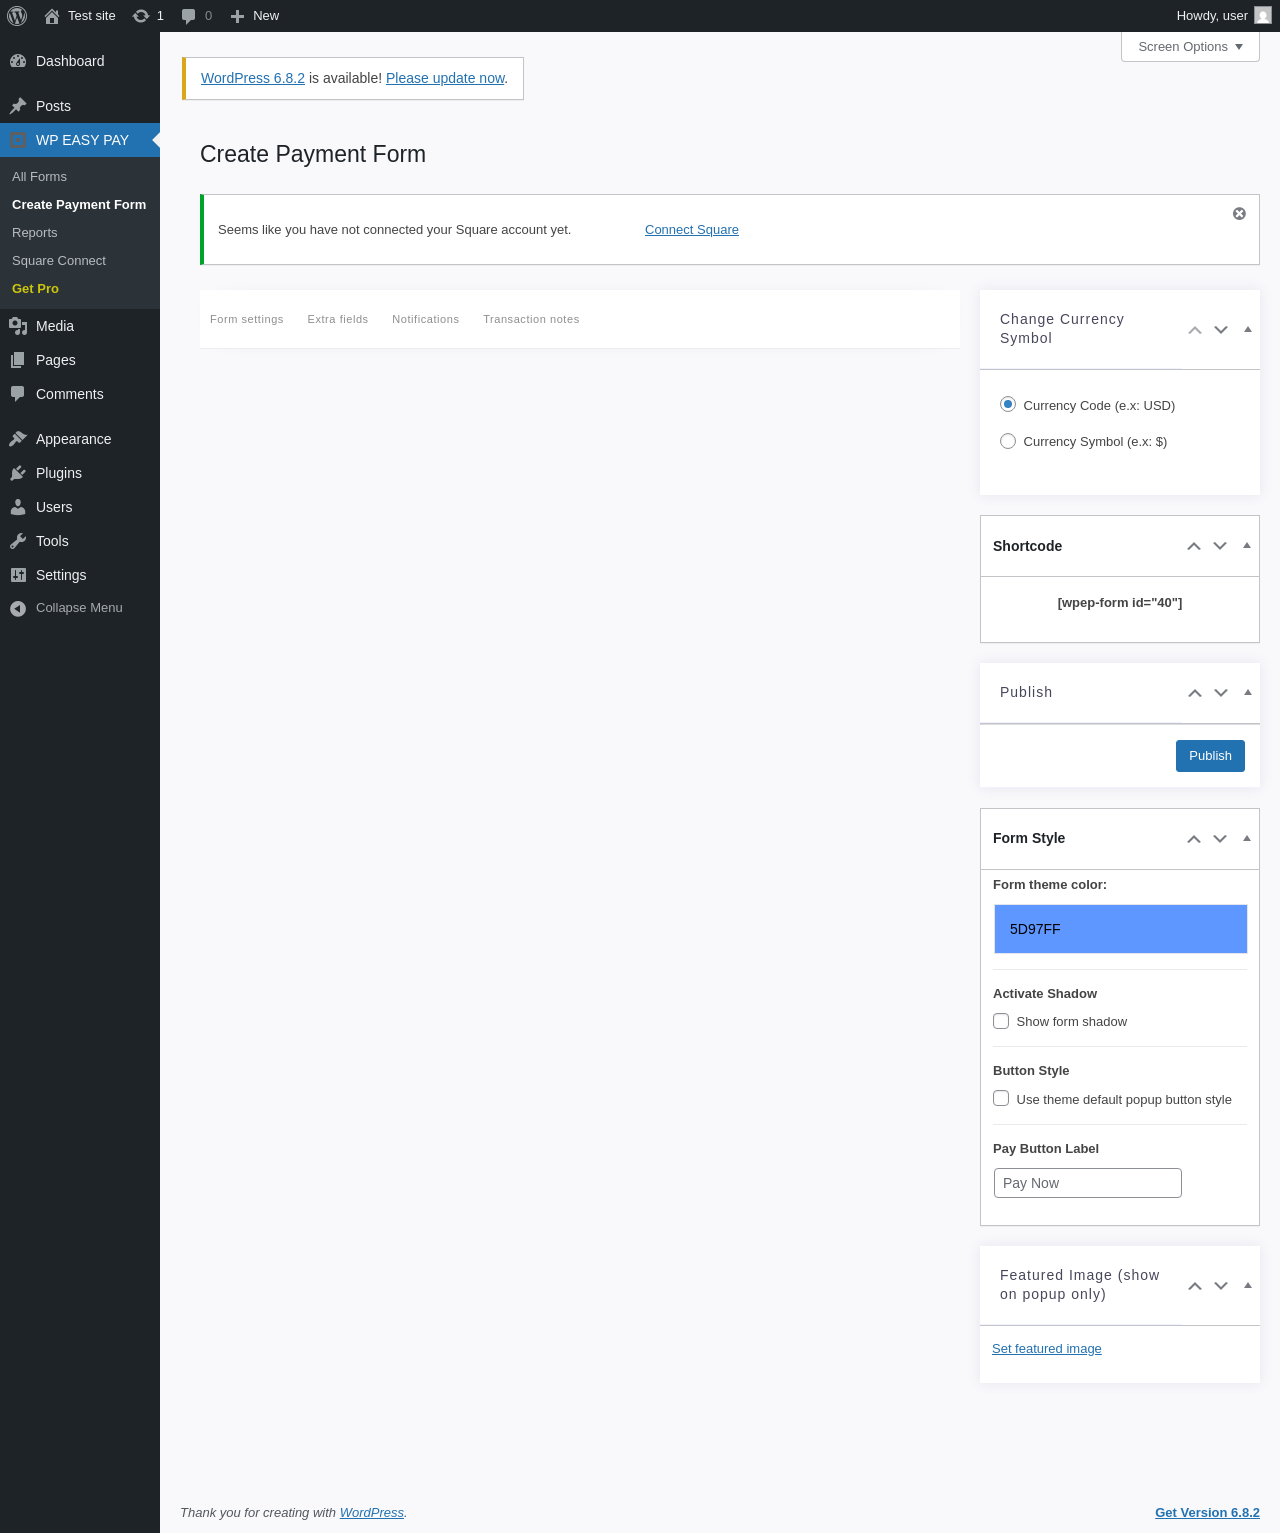Click the plus New icon

237,16
